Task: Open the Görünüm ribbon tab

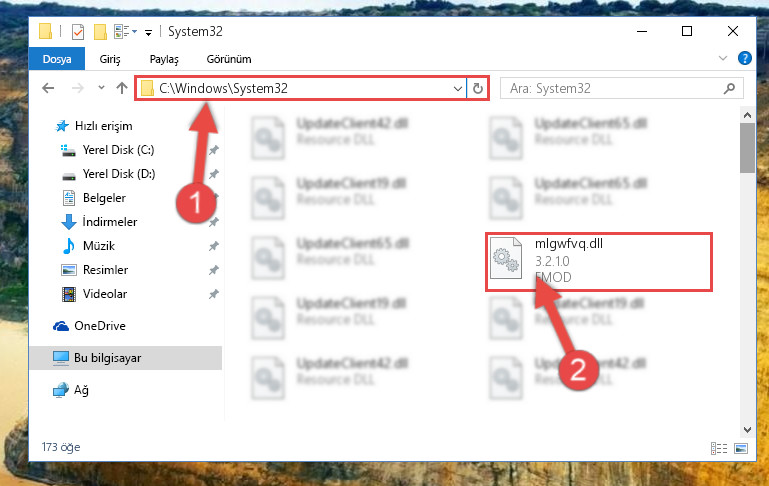Action: click(229, 59)
